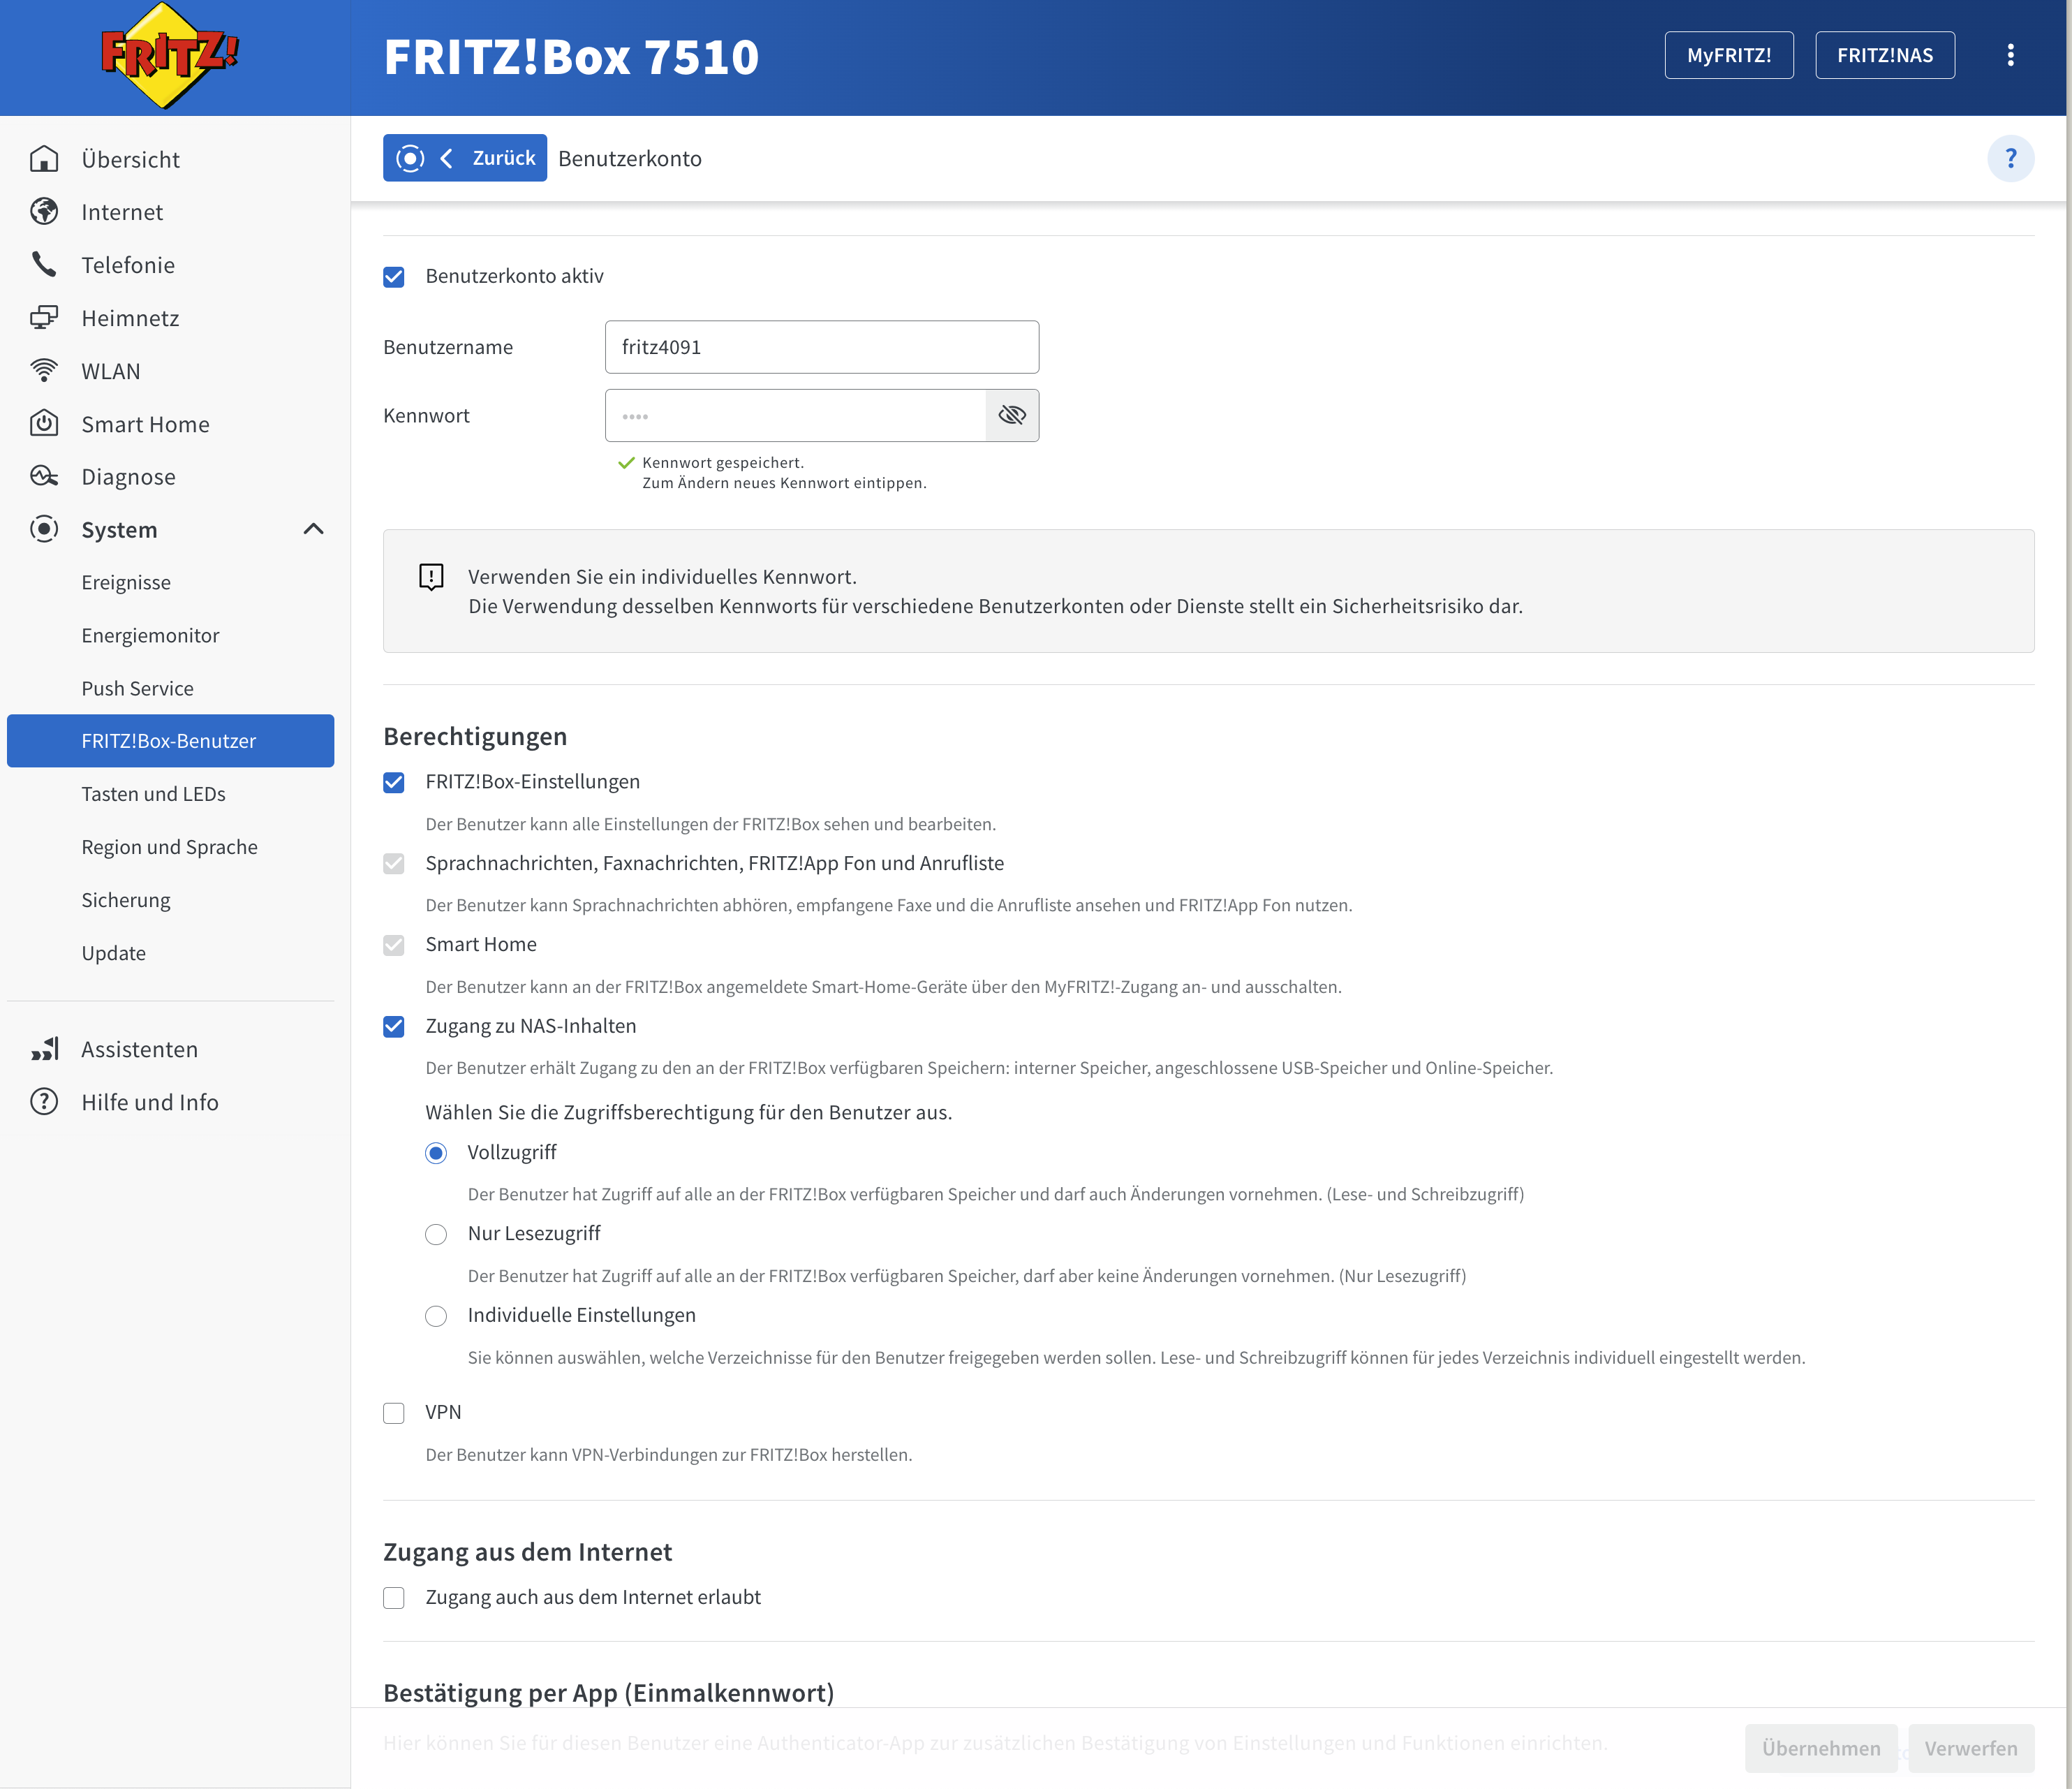The height and width of the screenshot is (1789, 2072).
Task: Open the WLAN menu entry
Action: (170, 371)
